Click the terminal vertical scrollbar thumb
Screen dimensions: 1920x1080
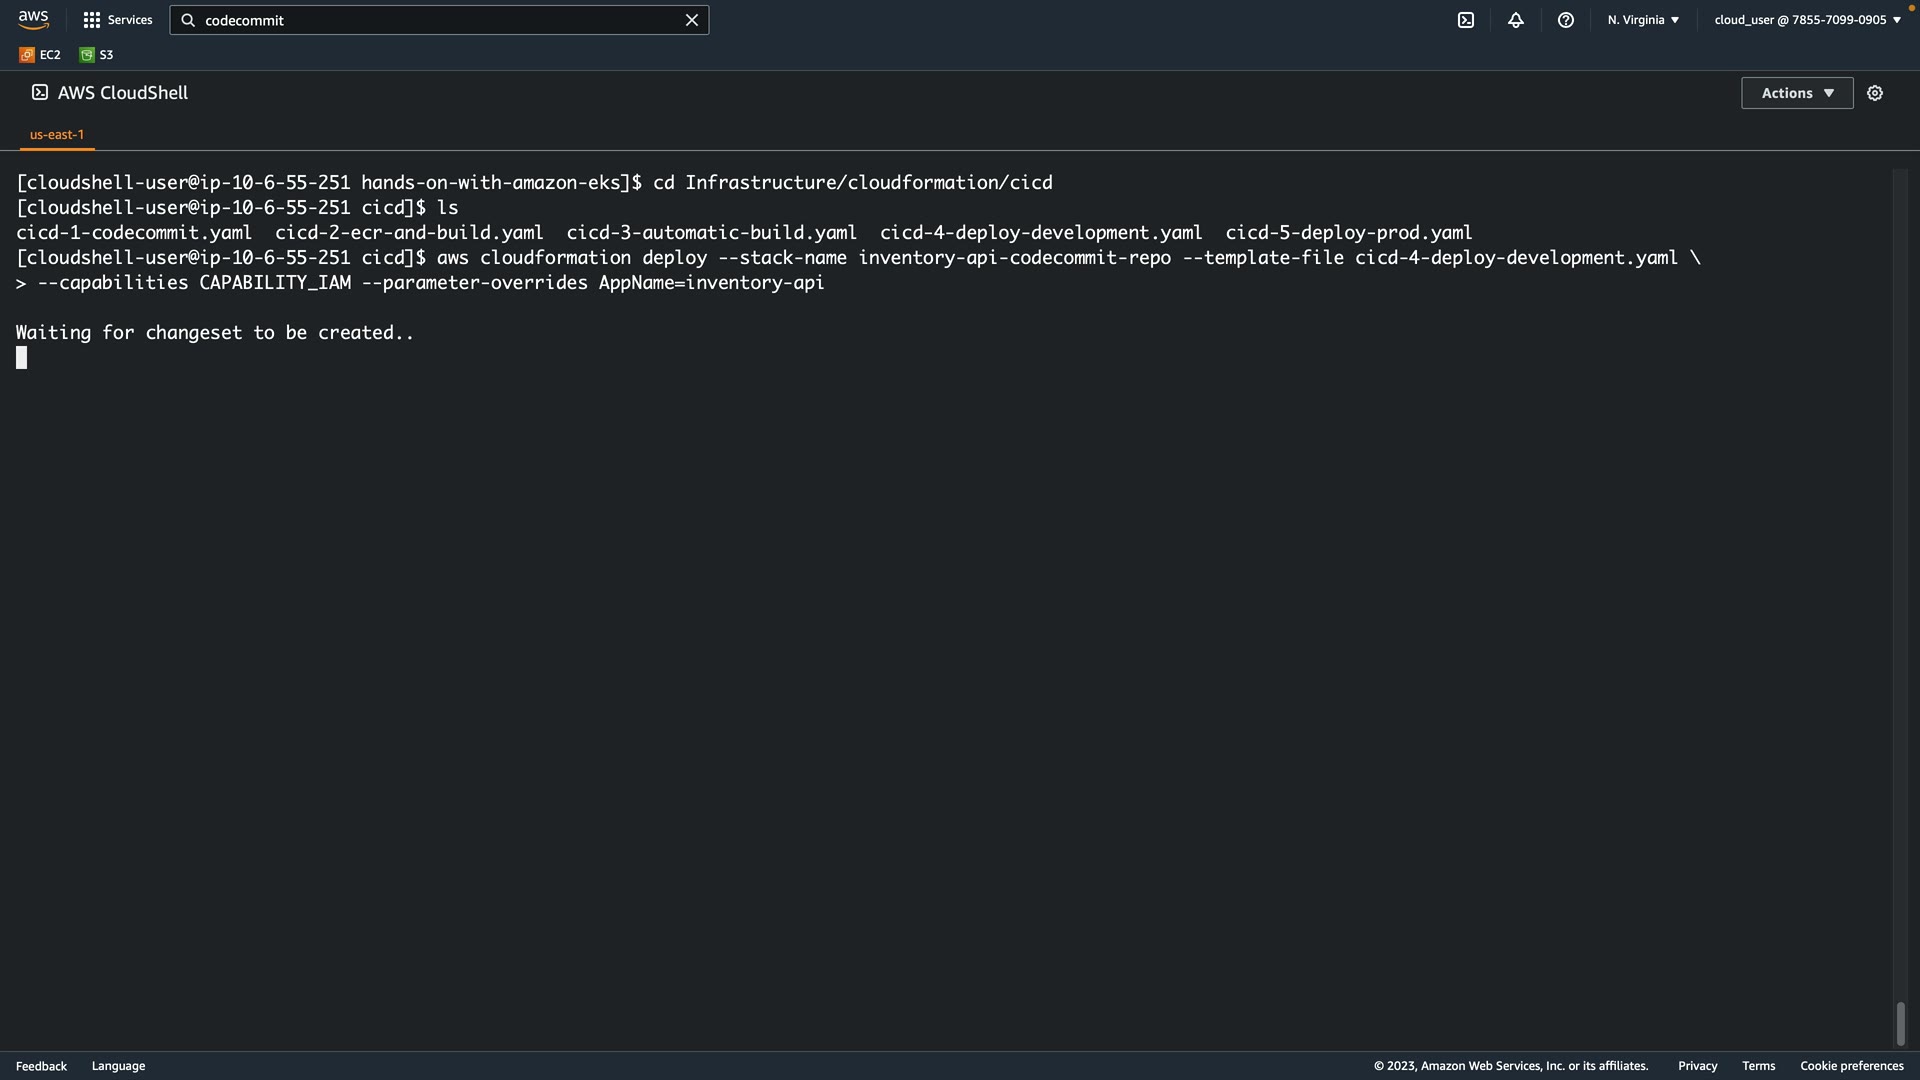point(1900,1023)
